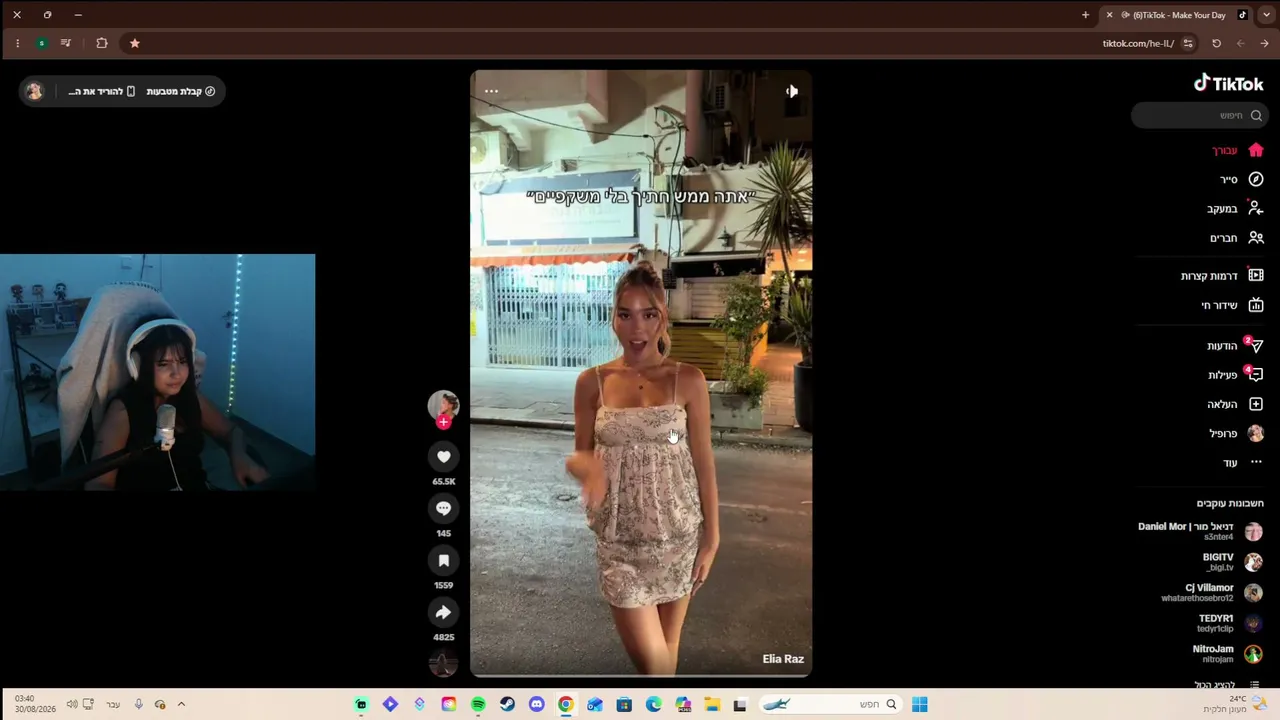Open the video's three-dots options menu
The image size is (1280, 720).
click(491, 91)
